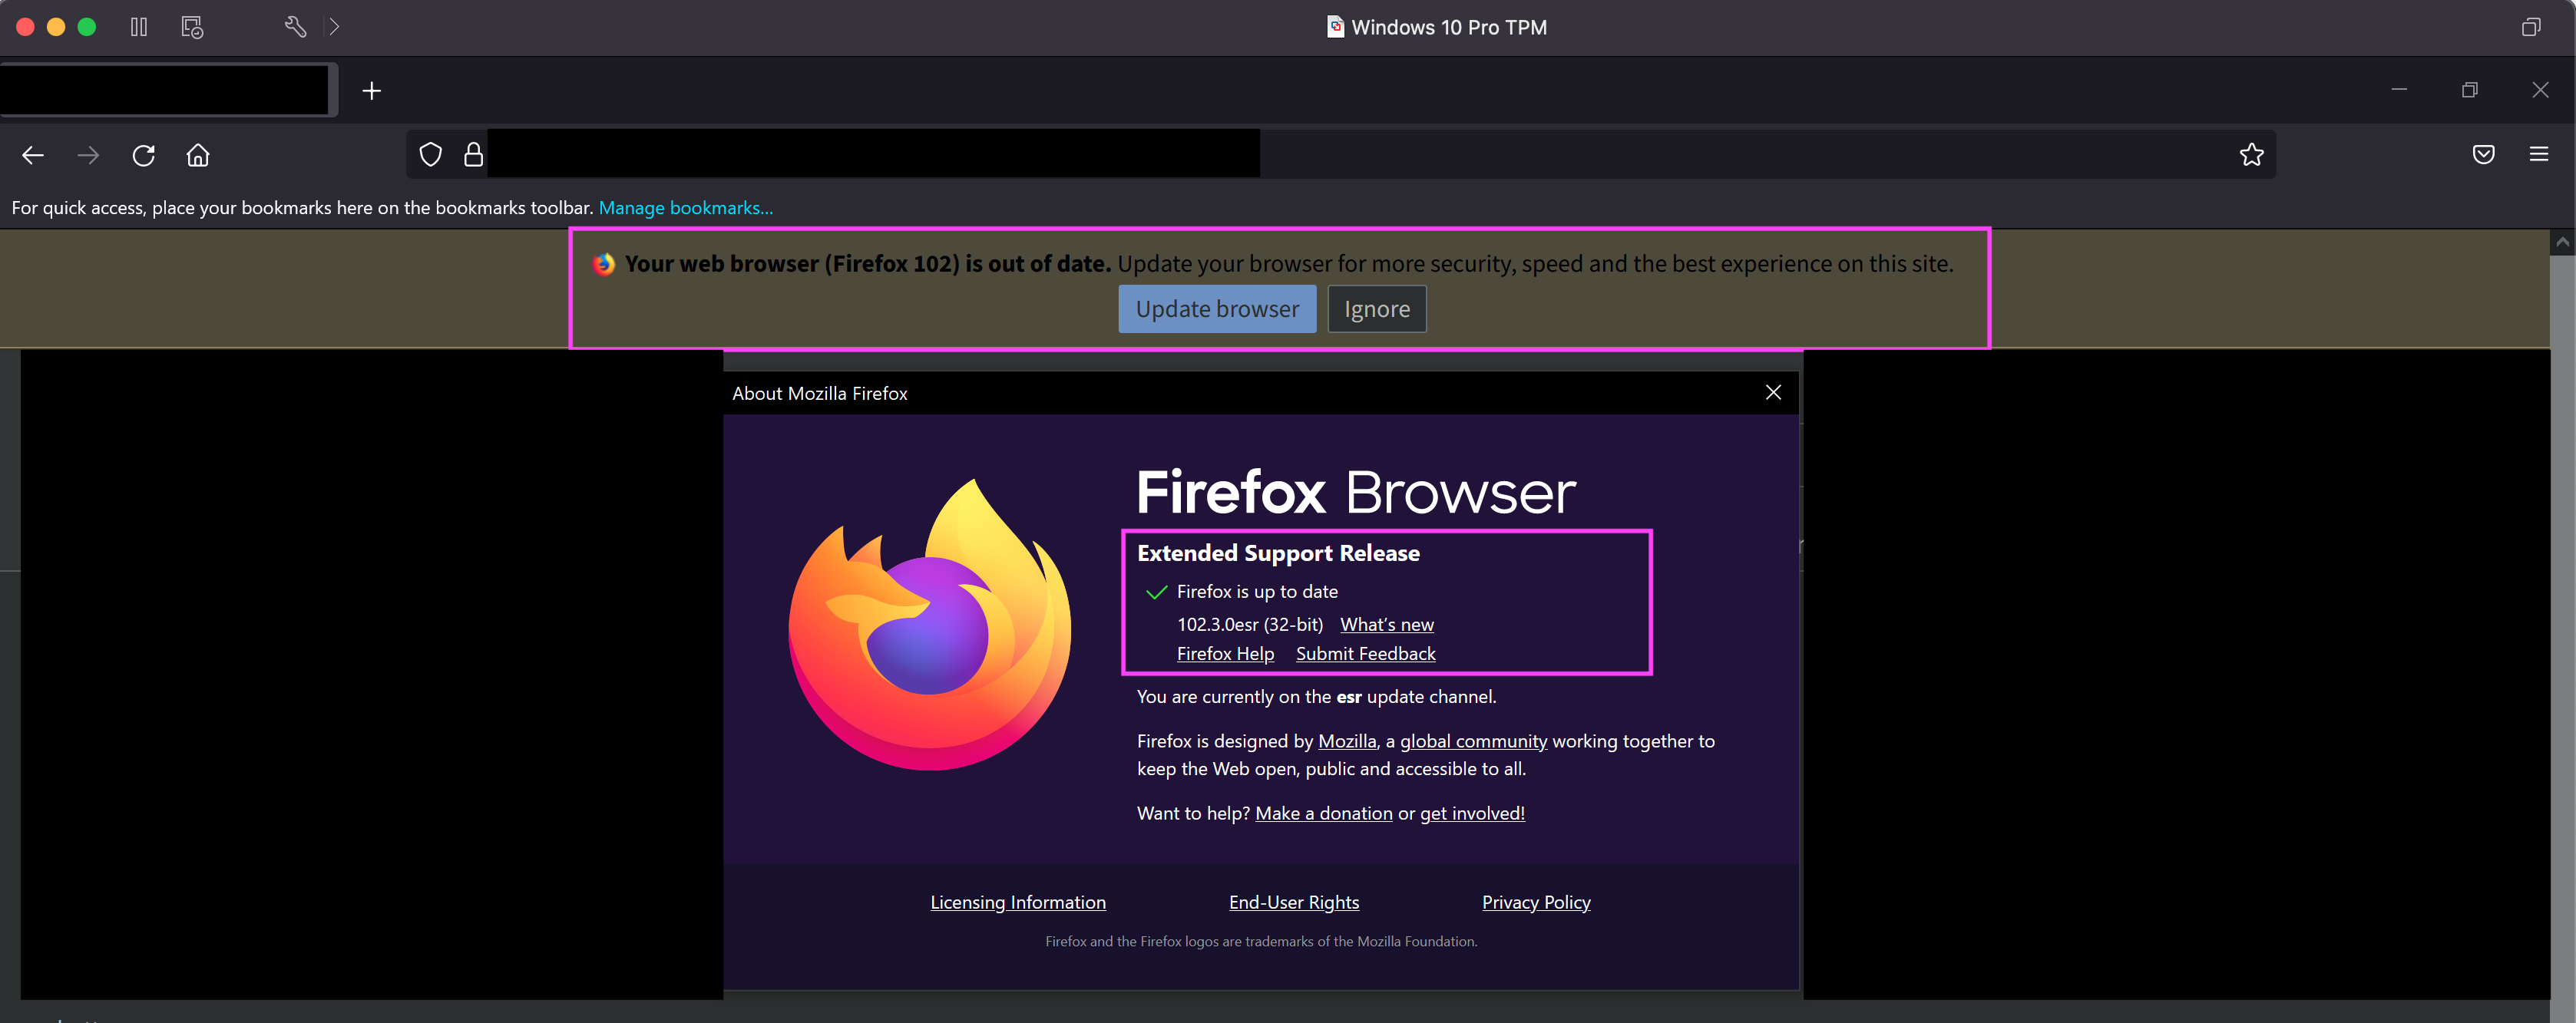Save the page to Pocket
The width and height of the screenshot is (2576, 1023).
coord(2483,154)
